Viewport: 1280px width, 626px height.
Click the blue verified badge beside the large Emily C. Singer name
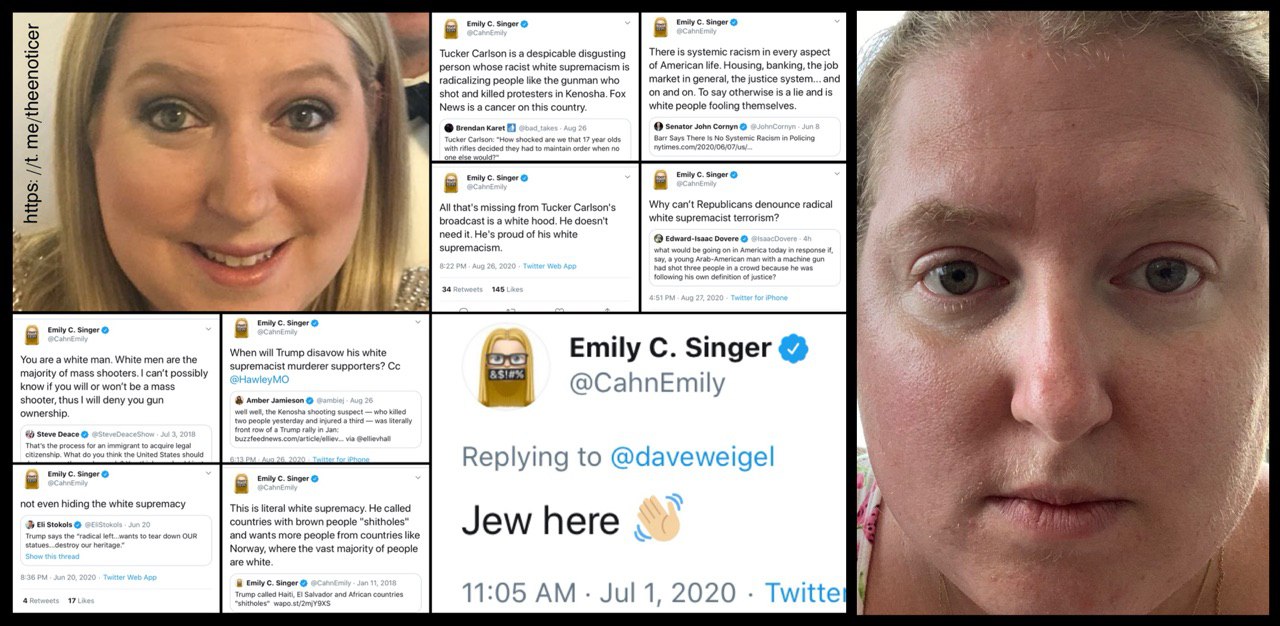[x=794, y=348]
